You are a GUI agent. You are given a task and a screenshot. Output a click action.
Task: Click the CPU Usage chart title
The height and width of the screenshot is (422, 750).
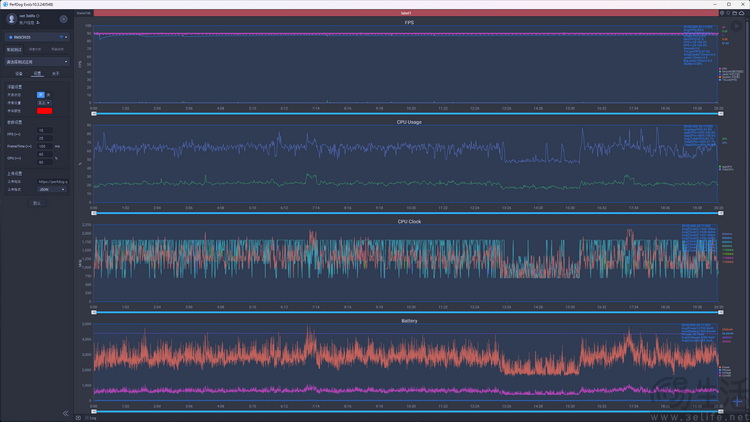point(409,122)
